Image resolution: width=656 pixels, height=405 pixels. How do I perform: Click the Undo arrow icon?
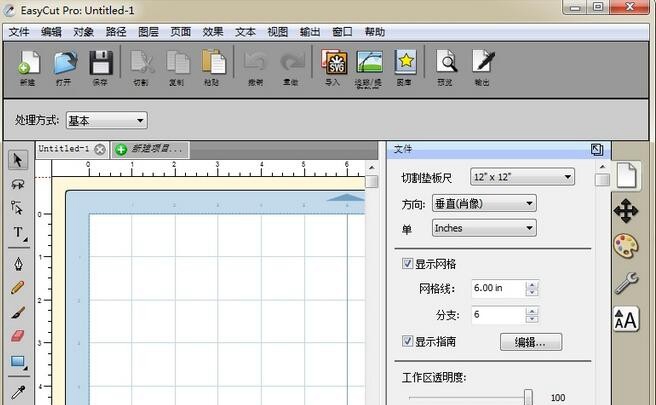(255, 63)
